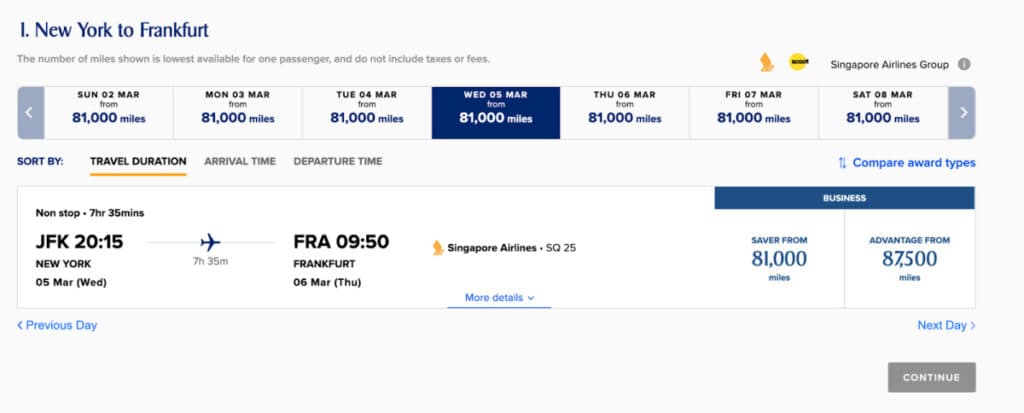The height and width of the screenshot is (413, 1024).
Task: Click the Singapore Airlines logo next to SQ 25
Action: pos(438,247)
